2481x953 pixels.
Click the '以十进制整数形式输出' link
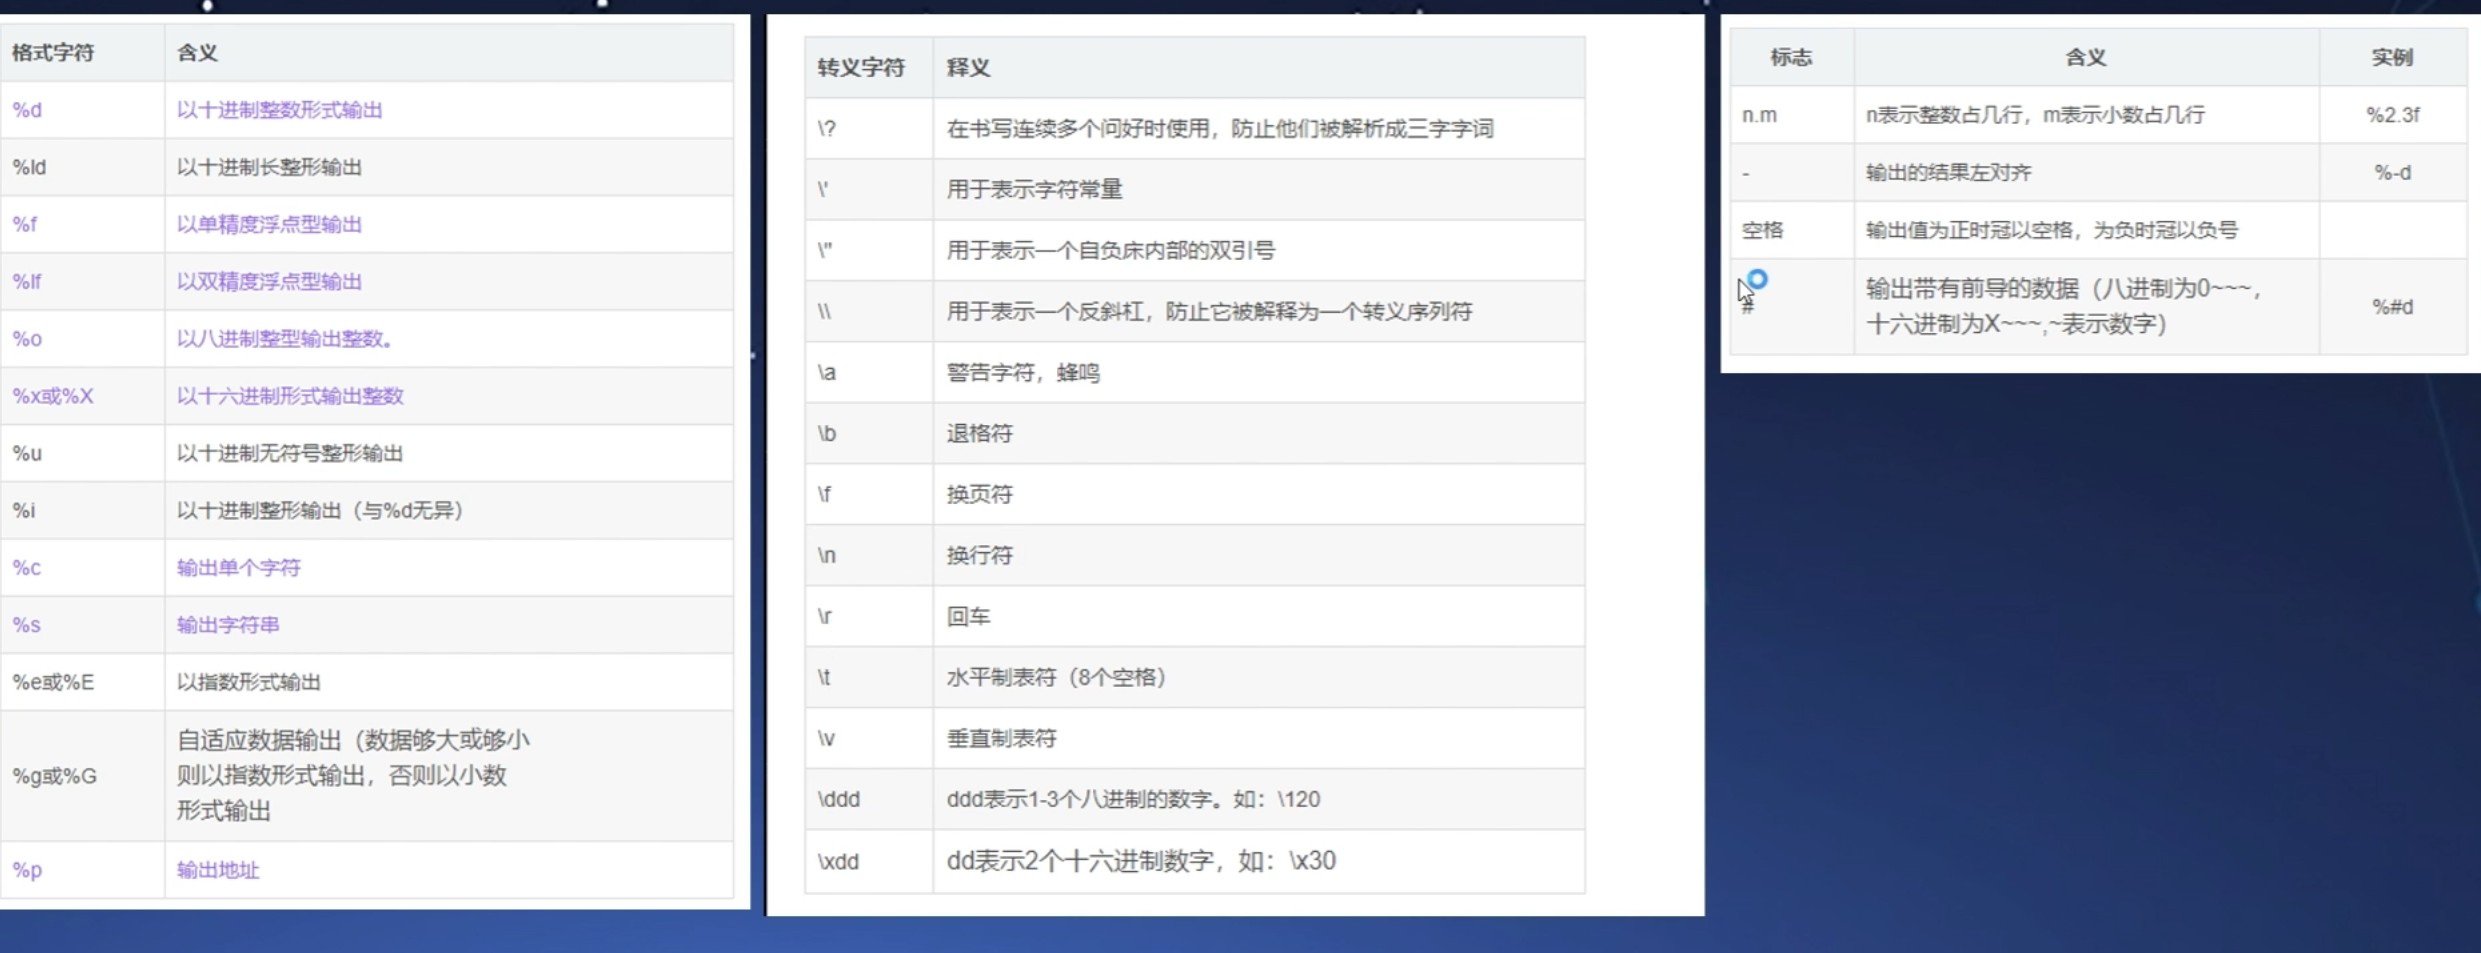click(x=280, y=110)
